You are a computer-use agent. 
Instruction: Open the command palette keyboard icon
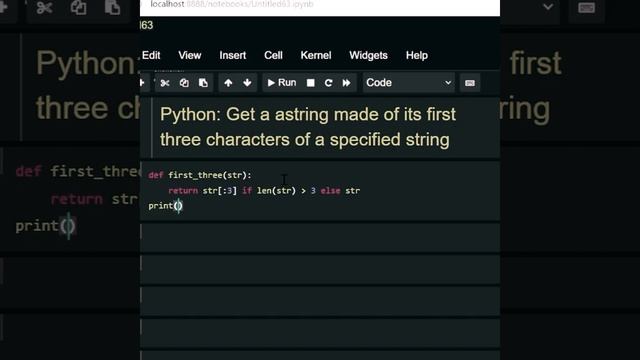[x=470, y=83]
